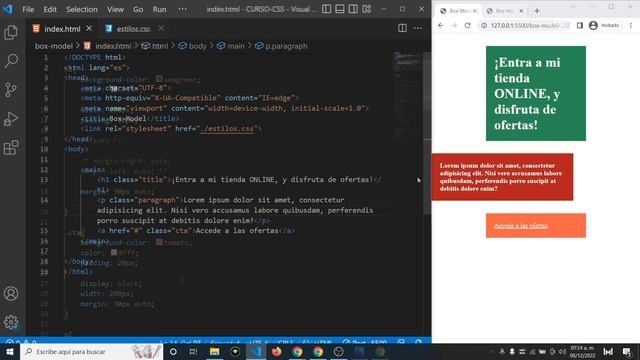The image size is (640, 360).
Task: Click the green title heading in browser
Action: [x=536, y=93]
